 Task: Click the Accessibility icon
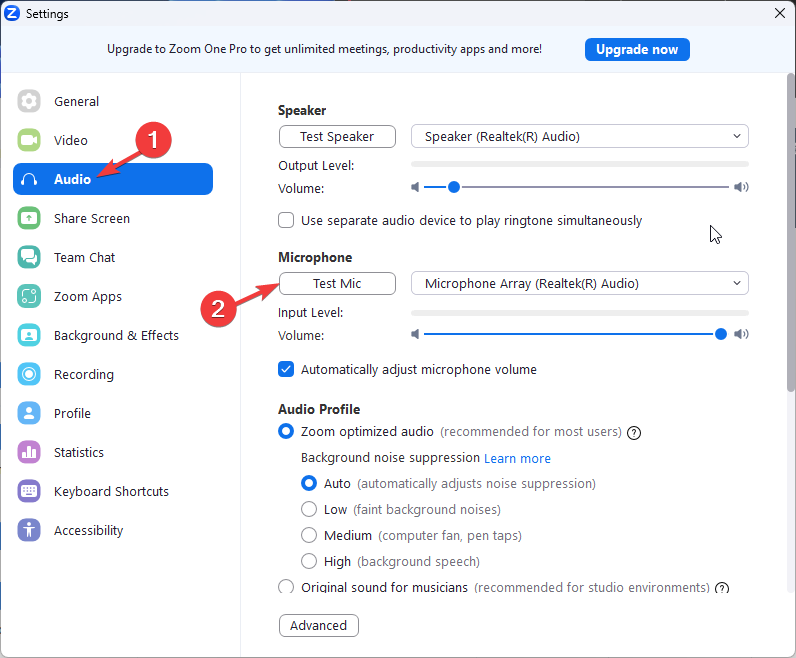(29, 531)
